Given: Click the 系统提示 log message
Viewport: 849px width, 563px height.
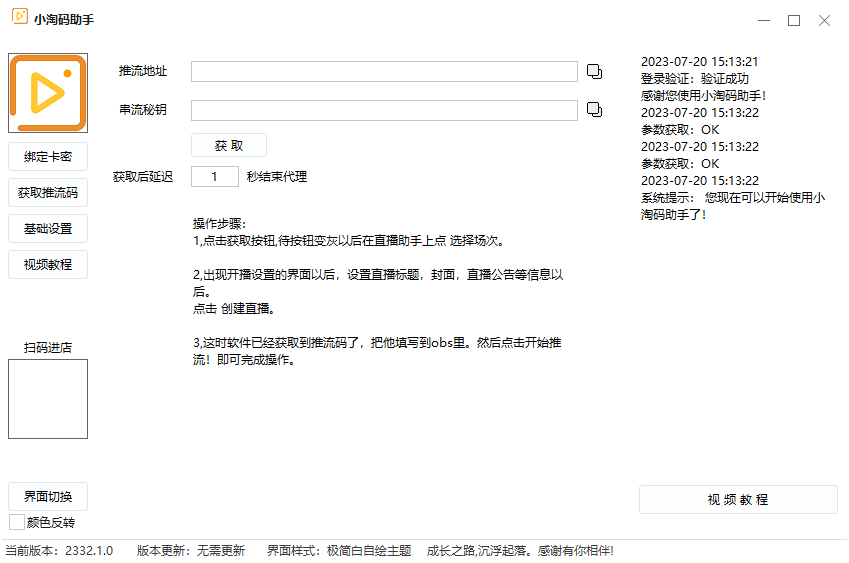Looking at the screenshot, I should tap(733, 206).
